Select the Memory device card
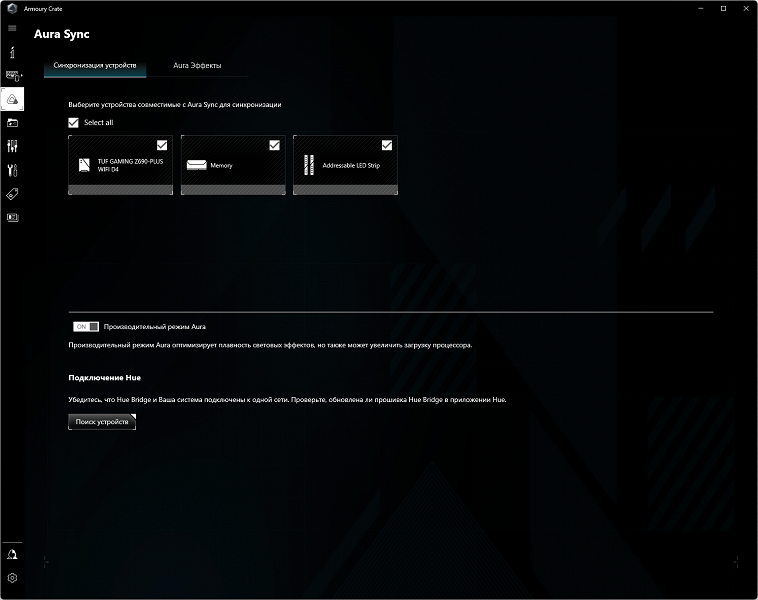Viewport: 758px width, 600px height. pyautogui.click(x=233, y=165)
